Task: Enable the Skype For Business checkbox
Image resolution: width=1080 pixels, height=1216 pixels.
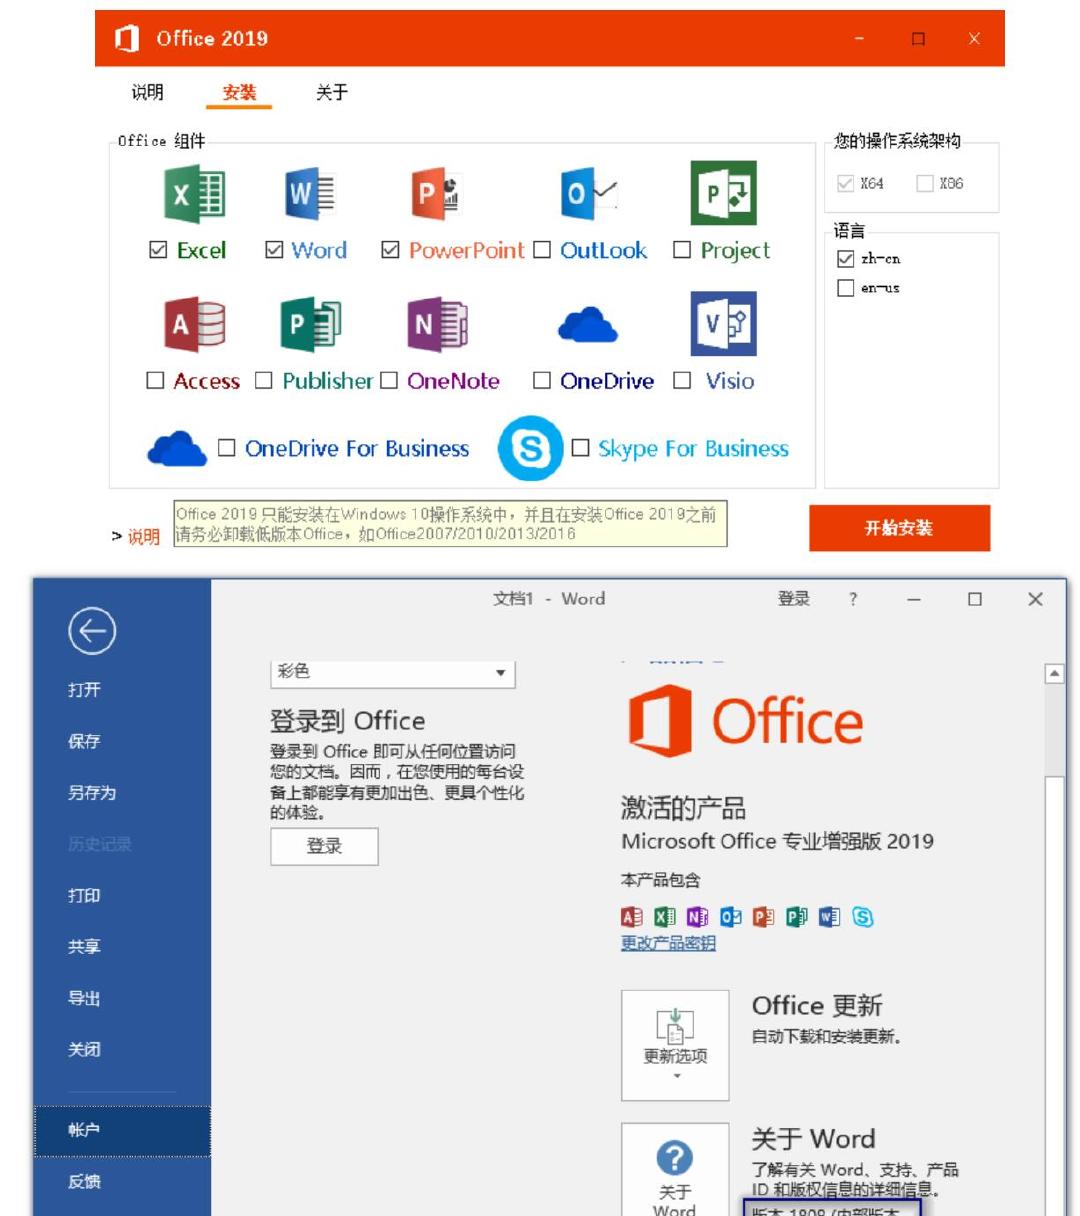Action: pyautogui.click(x=580, y=448)
